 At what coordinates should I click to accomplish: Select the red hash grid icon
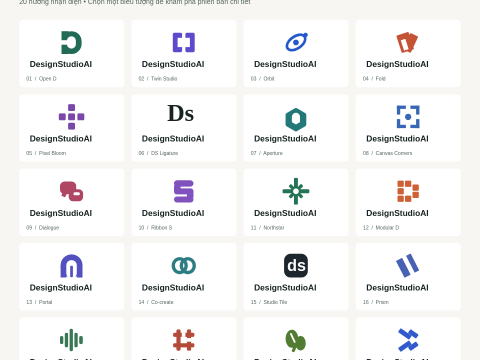coord(184,340)
